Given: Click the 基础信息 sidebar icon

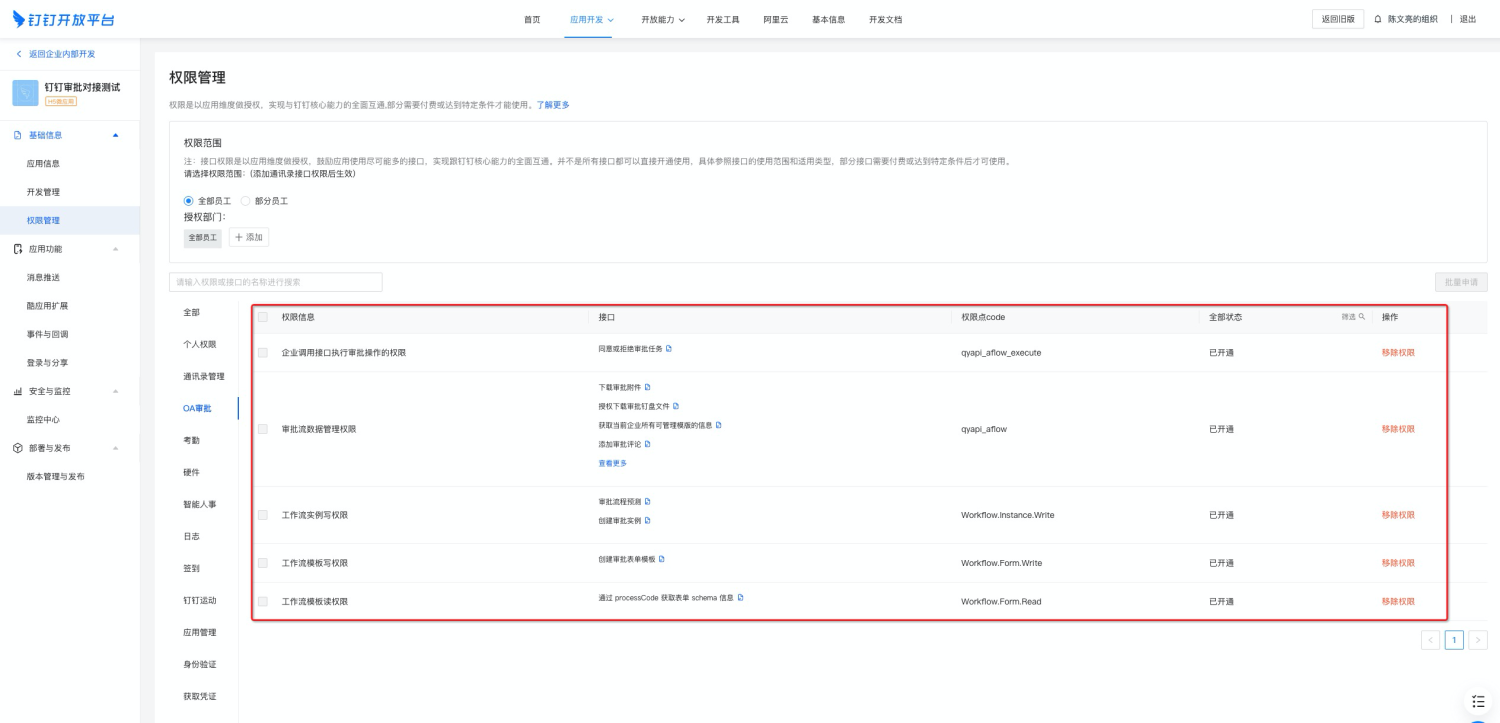Looking at the screenshot, I should (x=18, y=135).
